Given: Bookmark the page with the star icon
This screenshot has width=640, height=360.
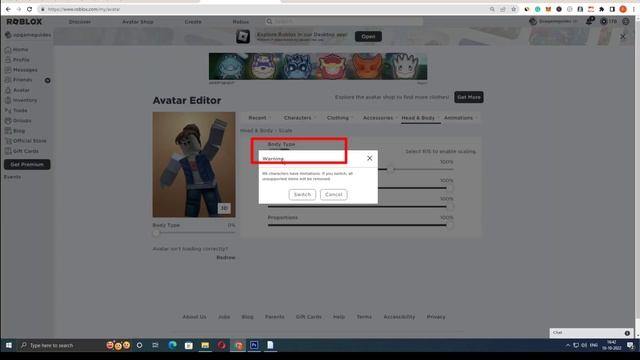Looking at the screenshot, I should tap(514, 9).
